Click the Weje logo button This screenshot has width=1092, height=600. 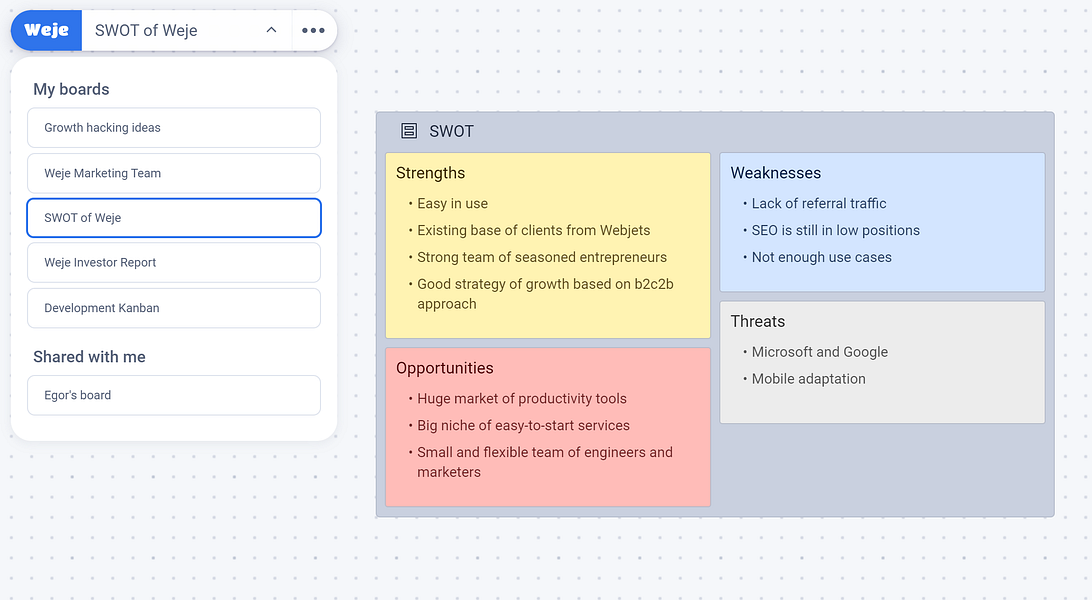(47, 30)
